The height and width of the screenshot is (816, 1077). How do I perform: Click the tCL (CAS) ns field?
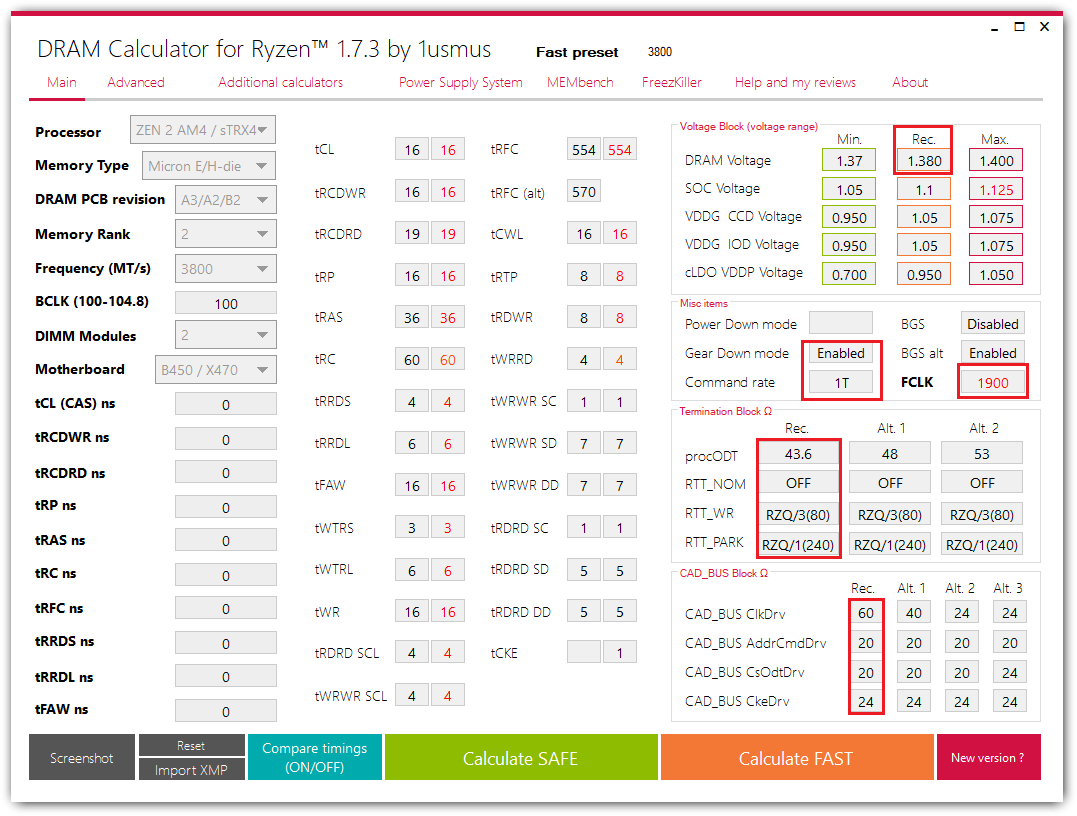click(x=226, y=404)
